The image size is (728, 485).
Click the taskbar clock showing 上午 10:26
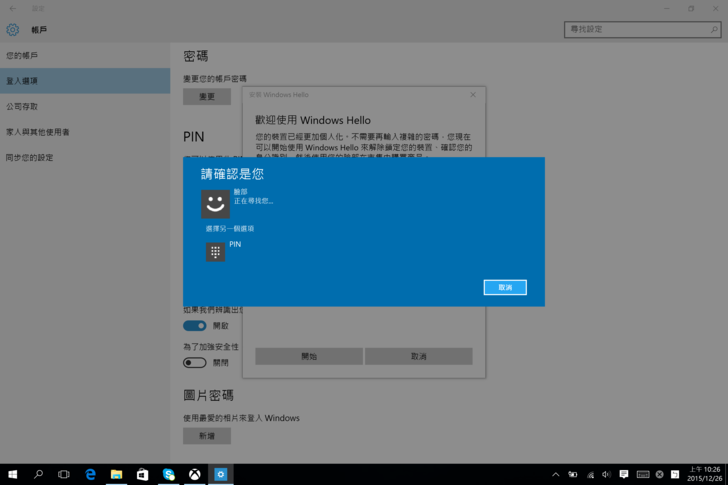[704, 474]
